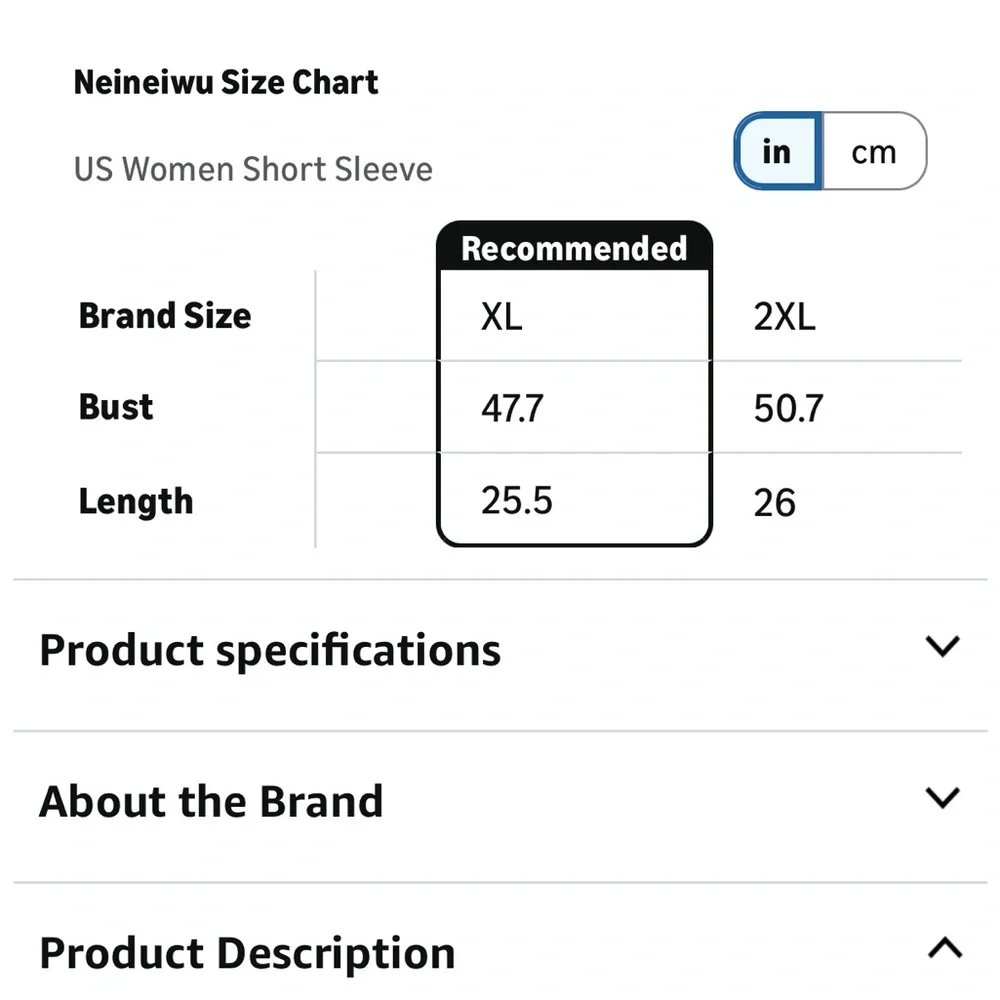Click the 2XL length value 26
The height and width of the screenshot is (1000, 1000).
tap(774, 503)
